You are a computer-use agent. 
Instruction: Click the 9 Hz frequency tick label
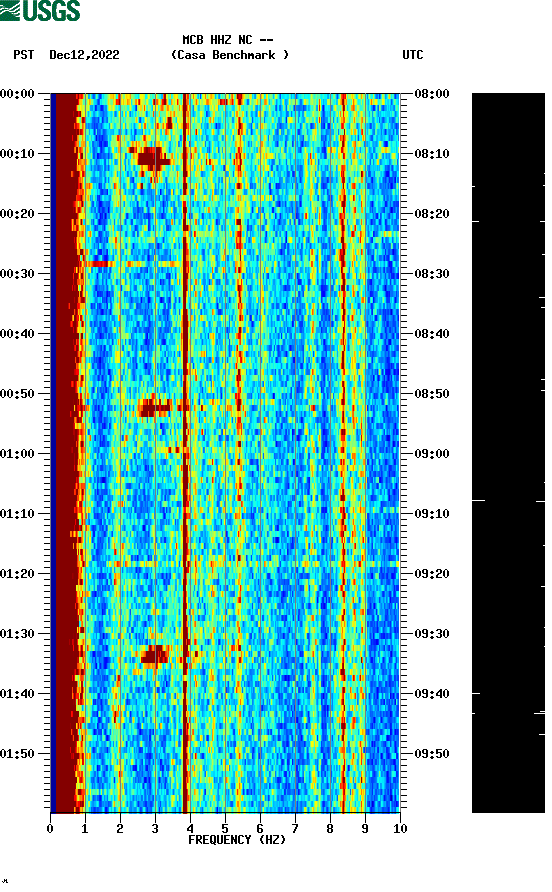[x=365, y=828]
